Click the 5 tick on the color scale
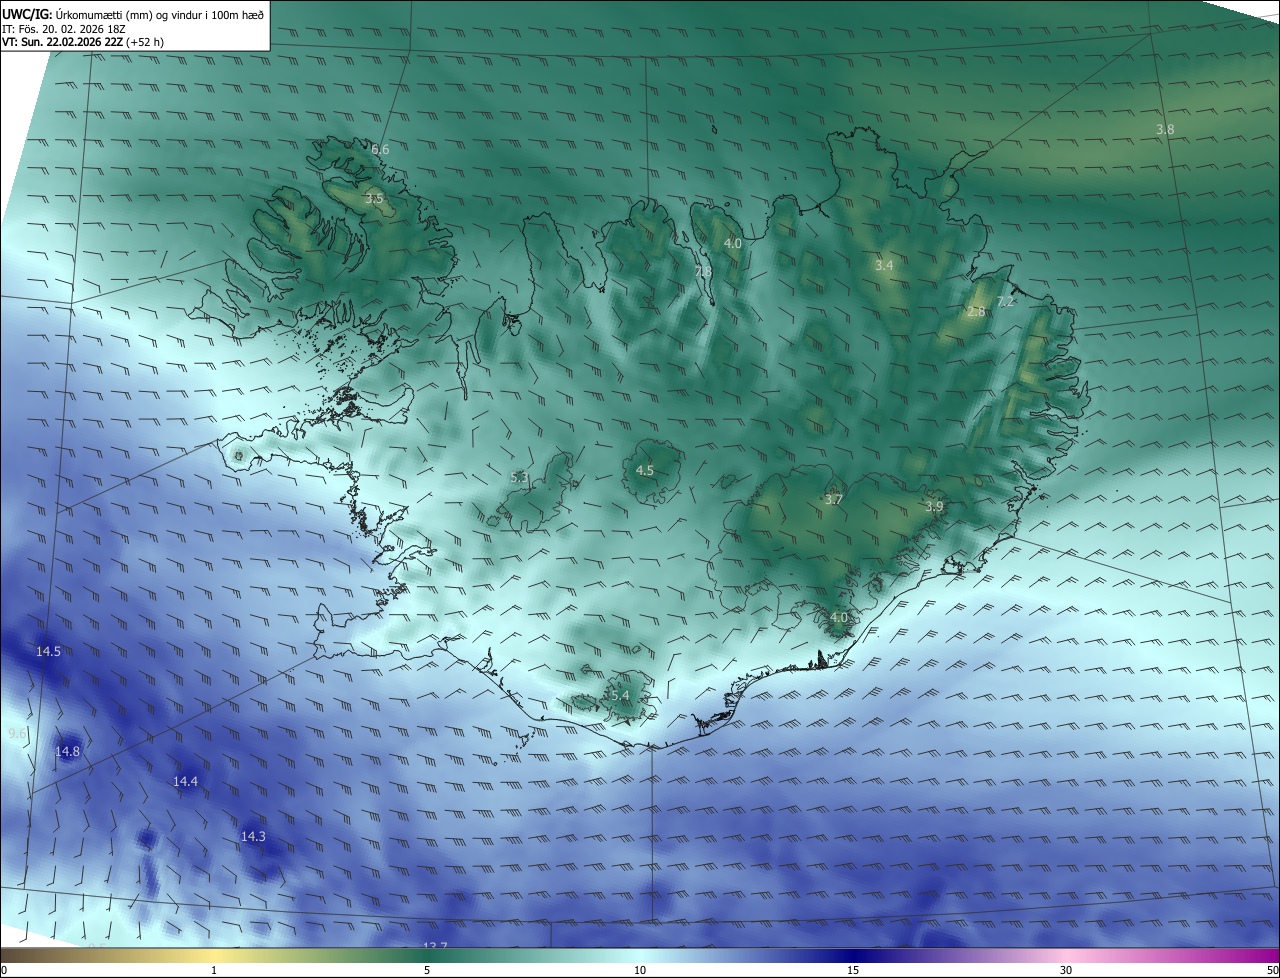The image size is (1280, 978). click(x=427, y=970)
